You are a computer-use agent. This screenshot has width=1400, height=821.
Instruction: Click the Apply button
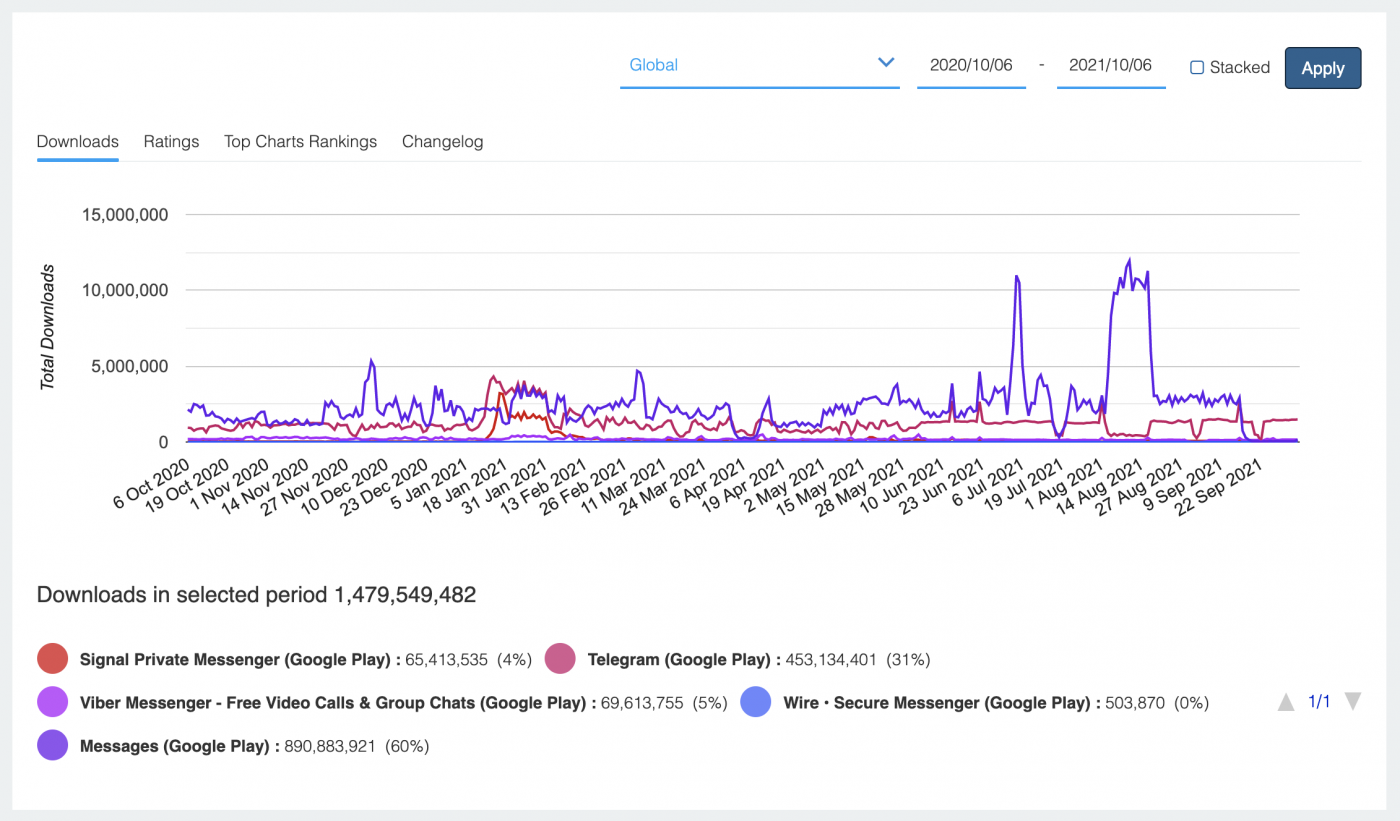click(x=1322, y=68)
